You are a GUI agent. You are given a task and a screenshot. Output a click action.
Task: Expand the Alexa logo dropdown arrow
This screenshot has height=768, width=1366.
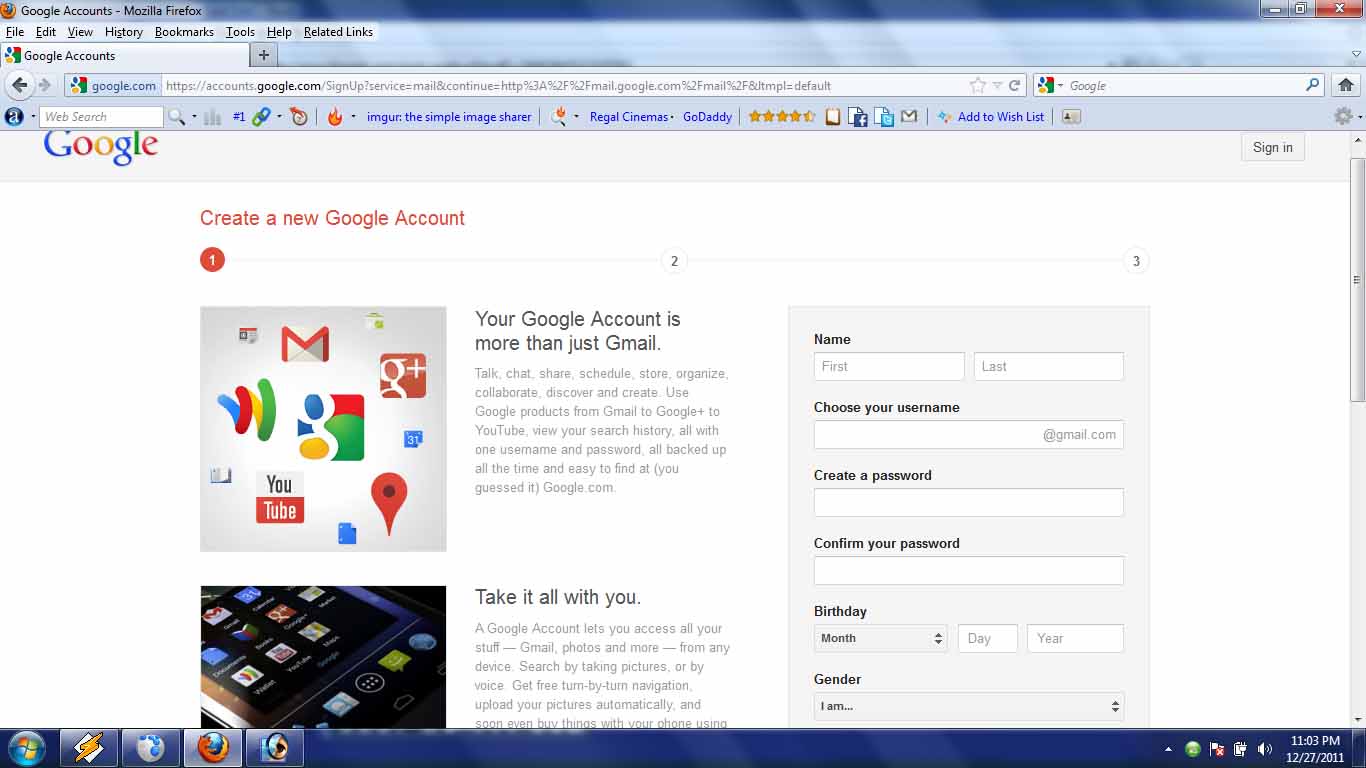click(33, 117)
